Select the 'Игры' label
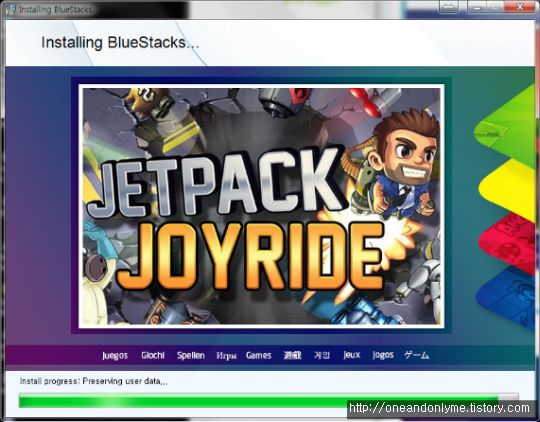This screenshot has height=422, width=540. [226, 356]
